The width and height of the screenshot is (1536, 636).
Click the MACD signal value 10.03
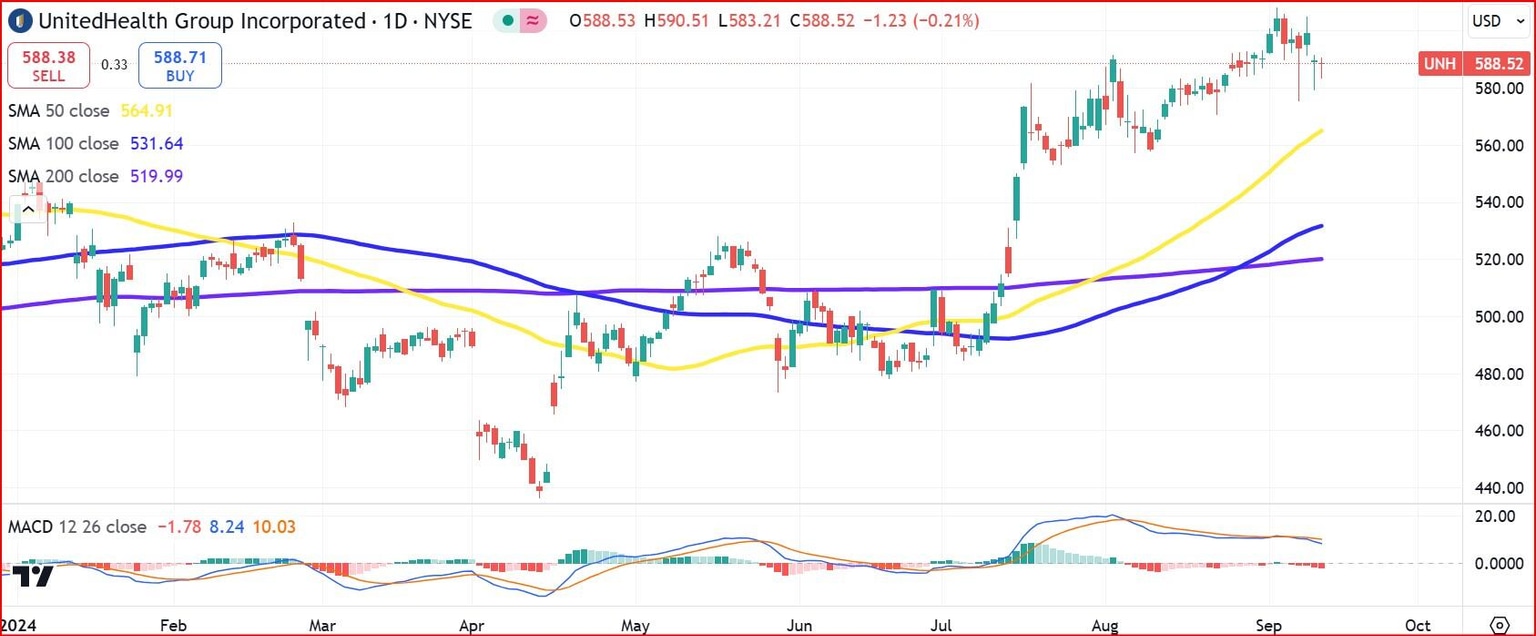tap(274, 526)
